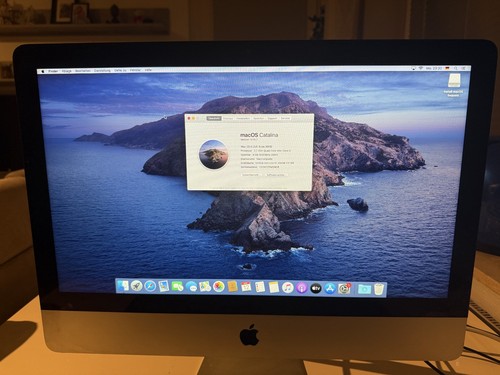Open FaceTime green icon in Dock
500x375 pixels.
click(177, 287)
